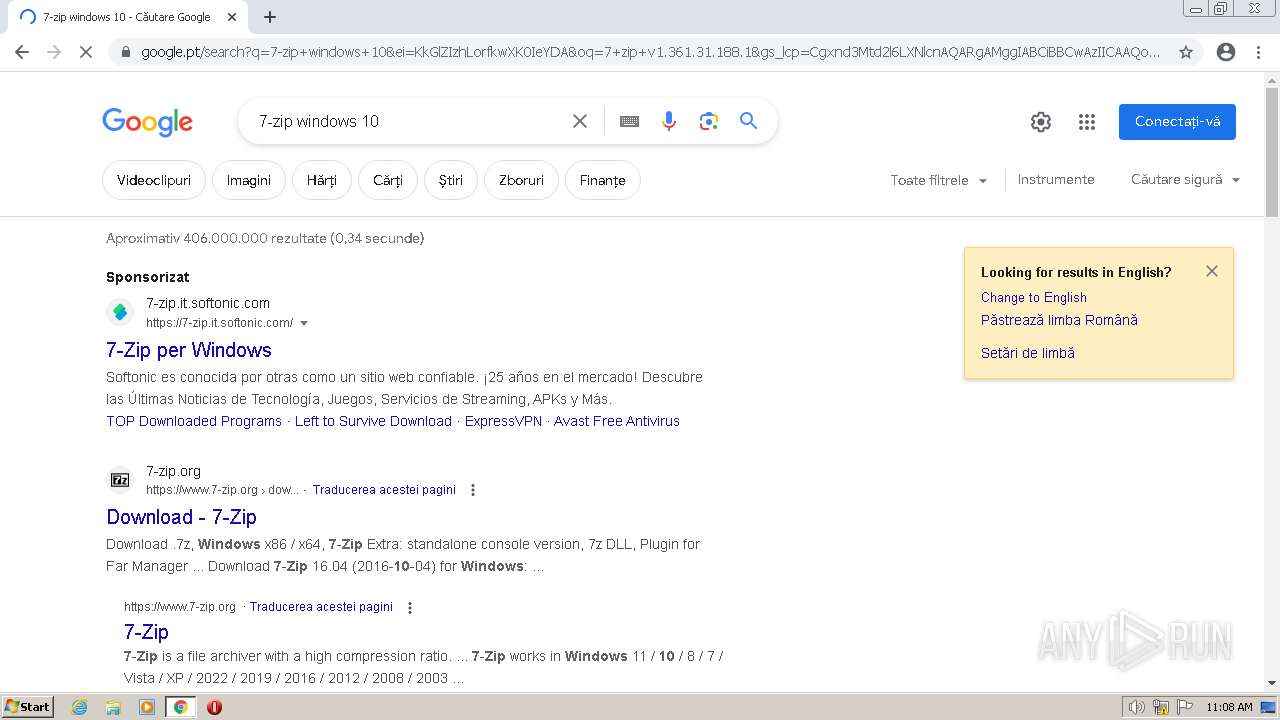The width and height of the screenshot is (1280, 720).
Task: Open the 7-Zip homepage result
Action: tap(146, 632)
